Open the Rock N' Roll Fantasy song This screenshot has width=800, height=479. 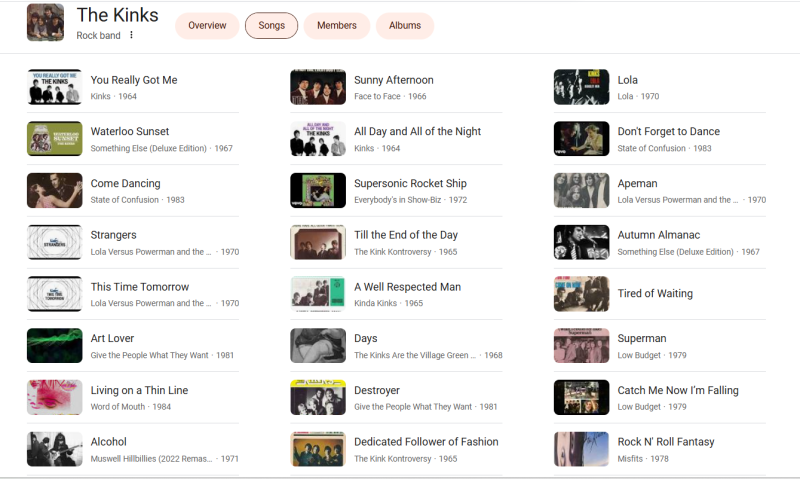coord(666,442)
